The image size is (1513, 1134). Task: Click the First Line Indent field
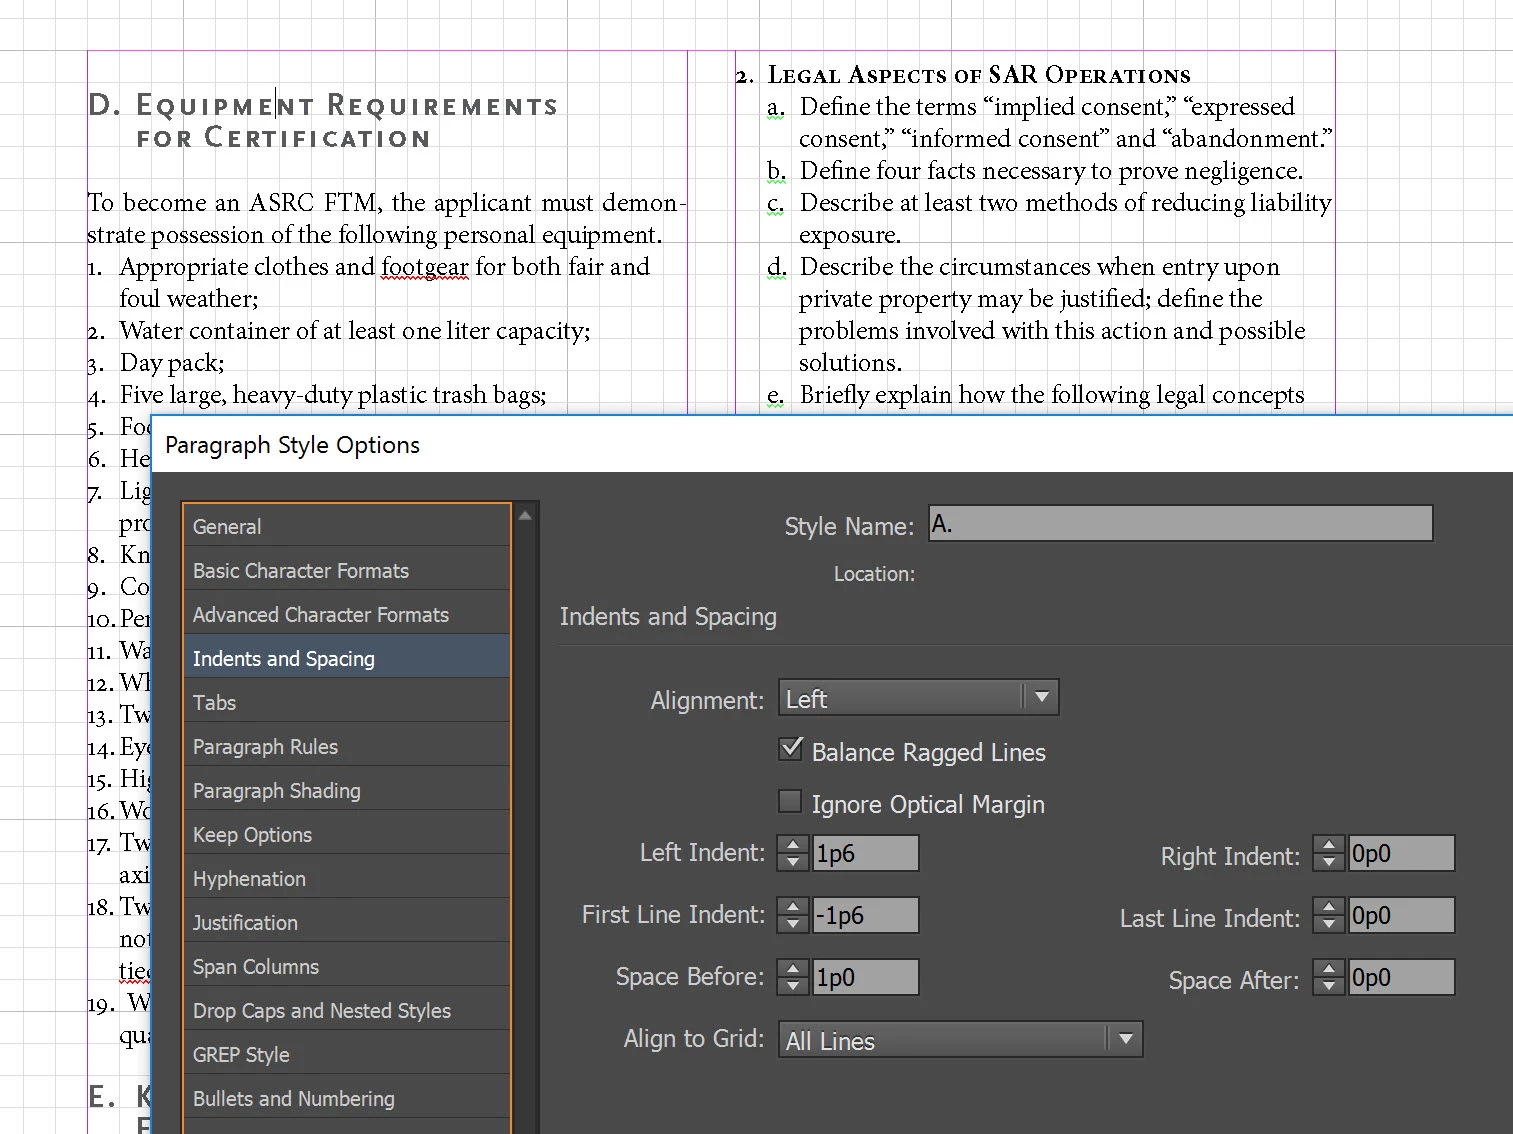tap(865, 915)
